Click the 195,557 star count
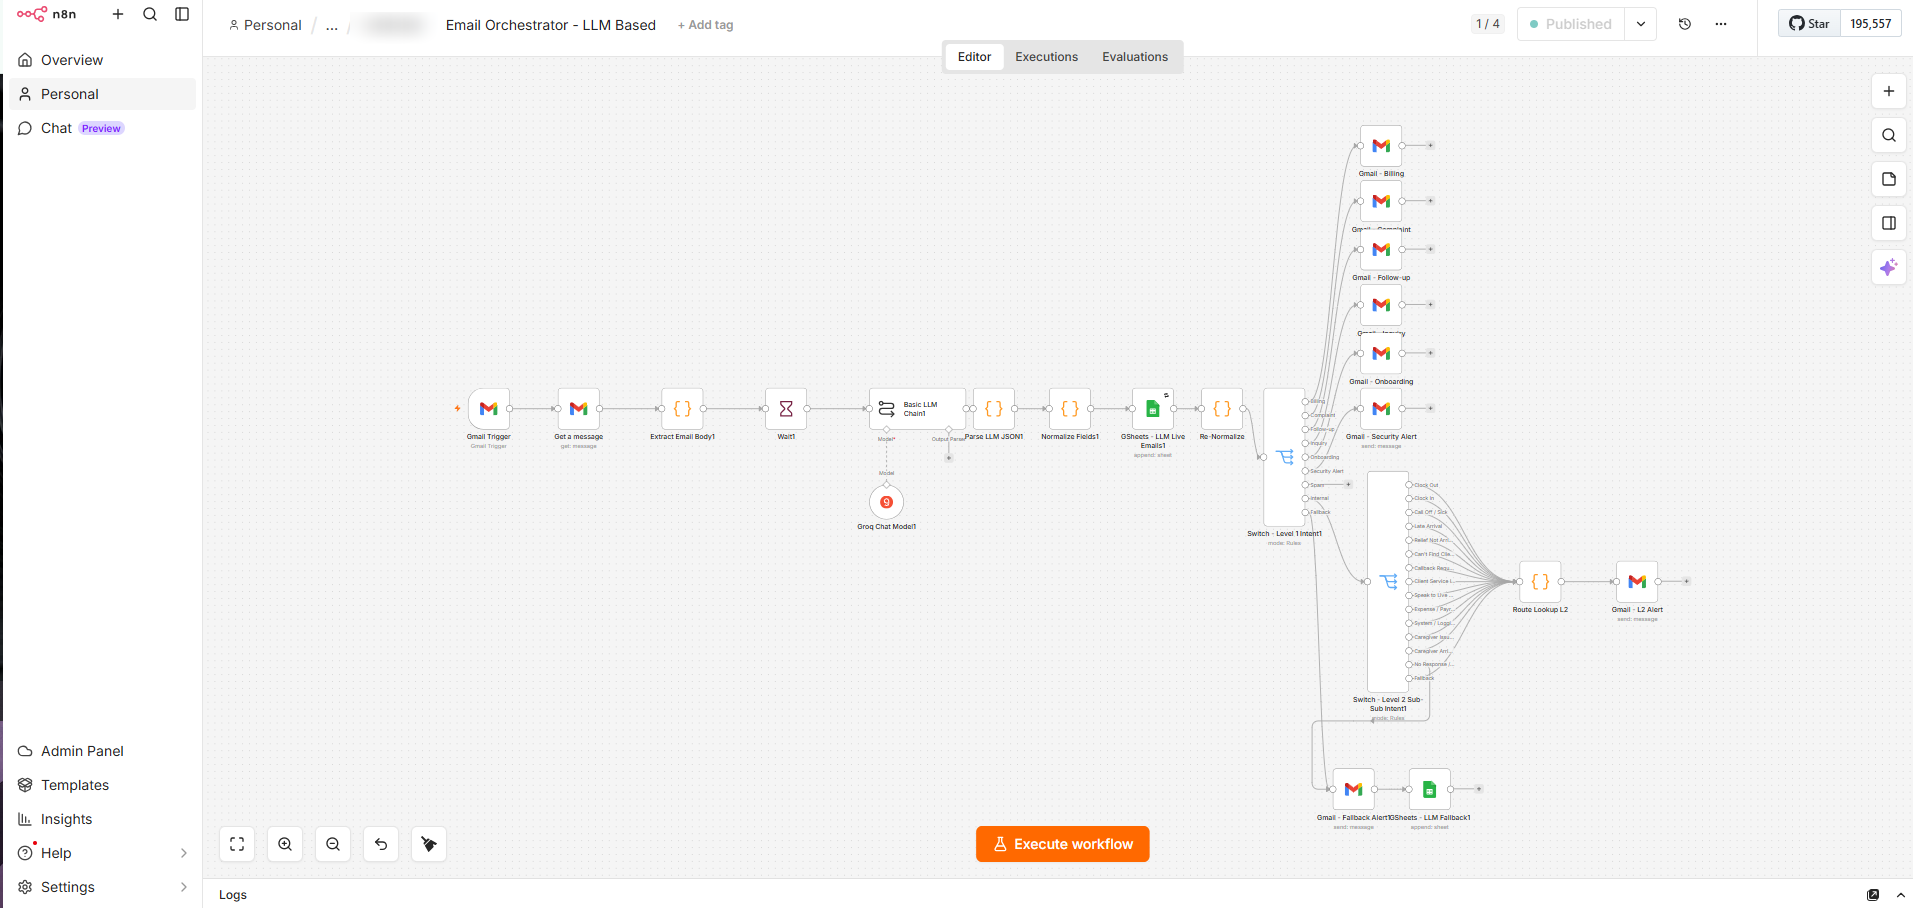The height and width of the screenshot is (908, 1913). pyautogui.click(x=1870, y=24)
